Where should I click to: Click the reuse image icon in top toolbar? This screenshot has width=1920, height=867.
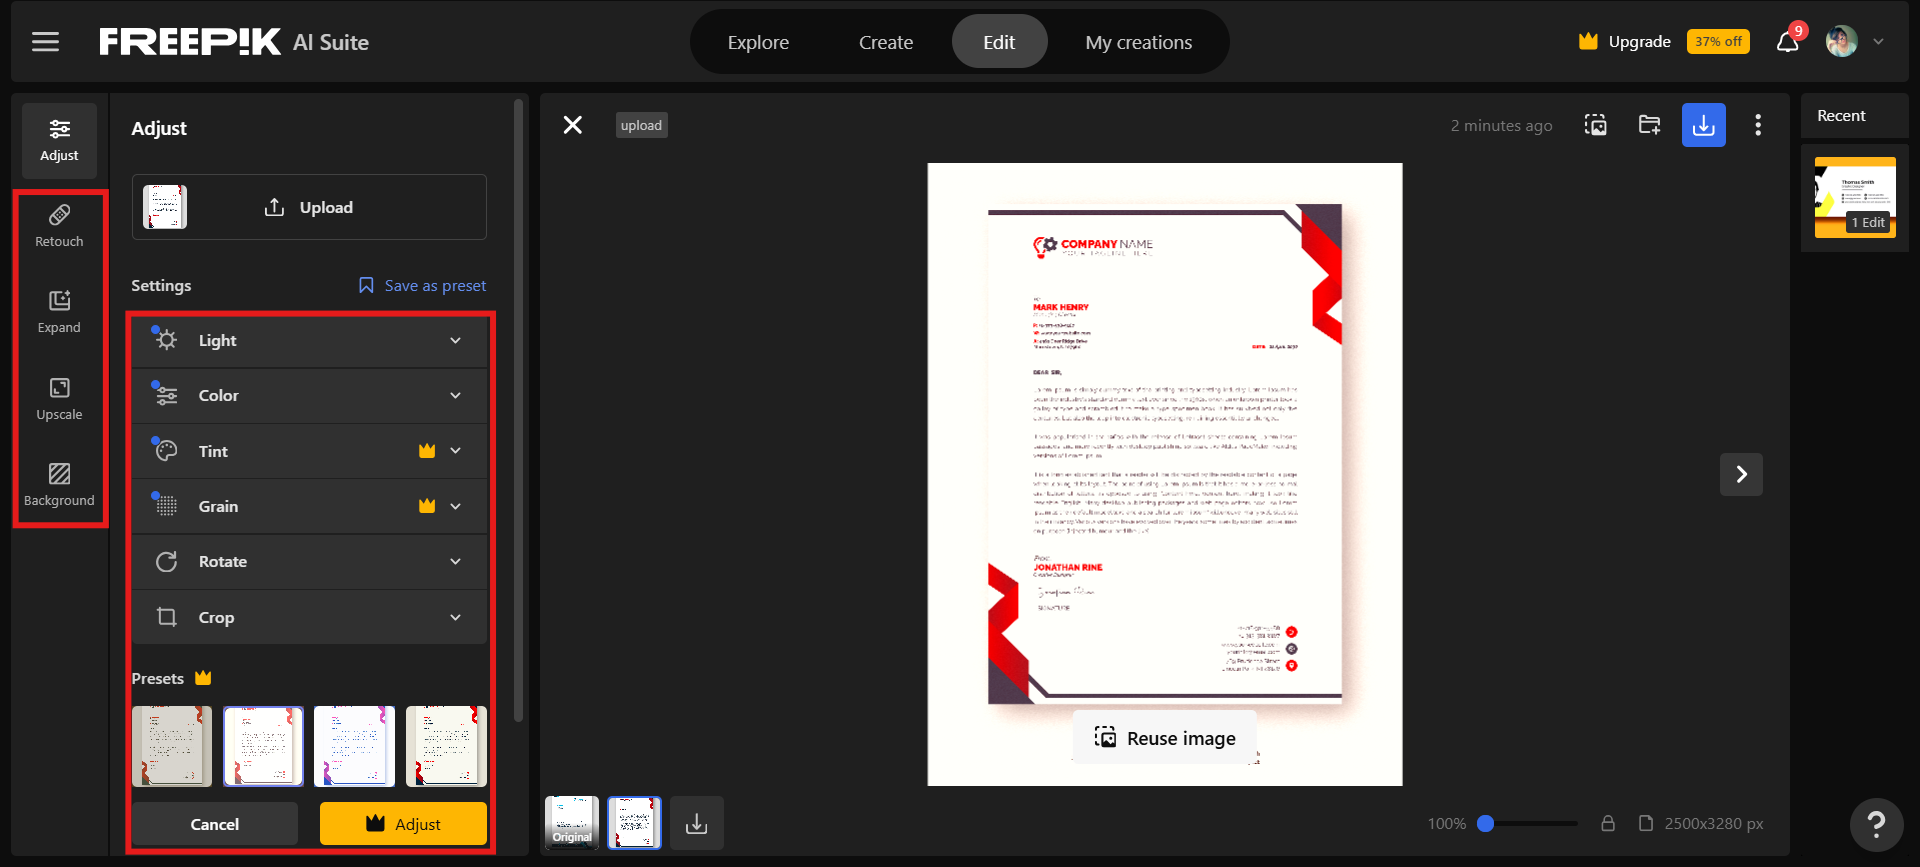(x=1596, y=125)
